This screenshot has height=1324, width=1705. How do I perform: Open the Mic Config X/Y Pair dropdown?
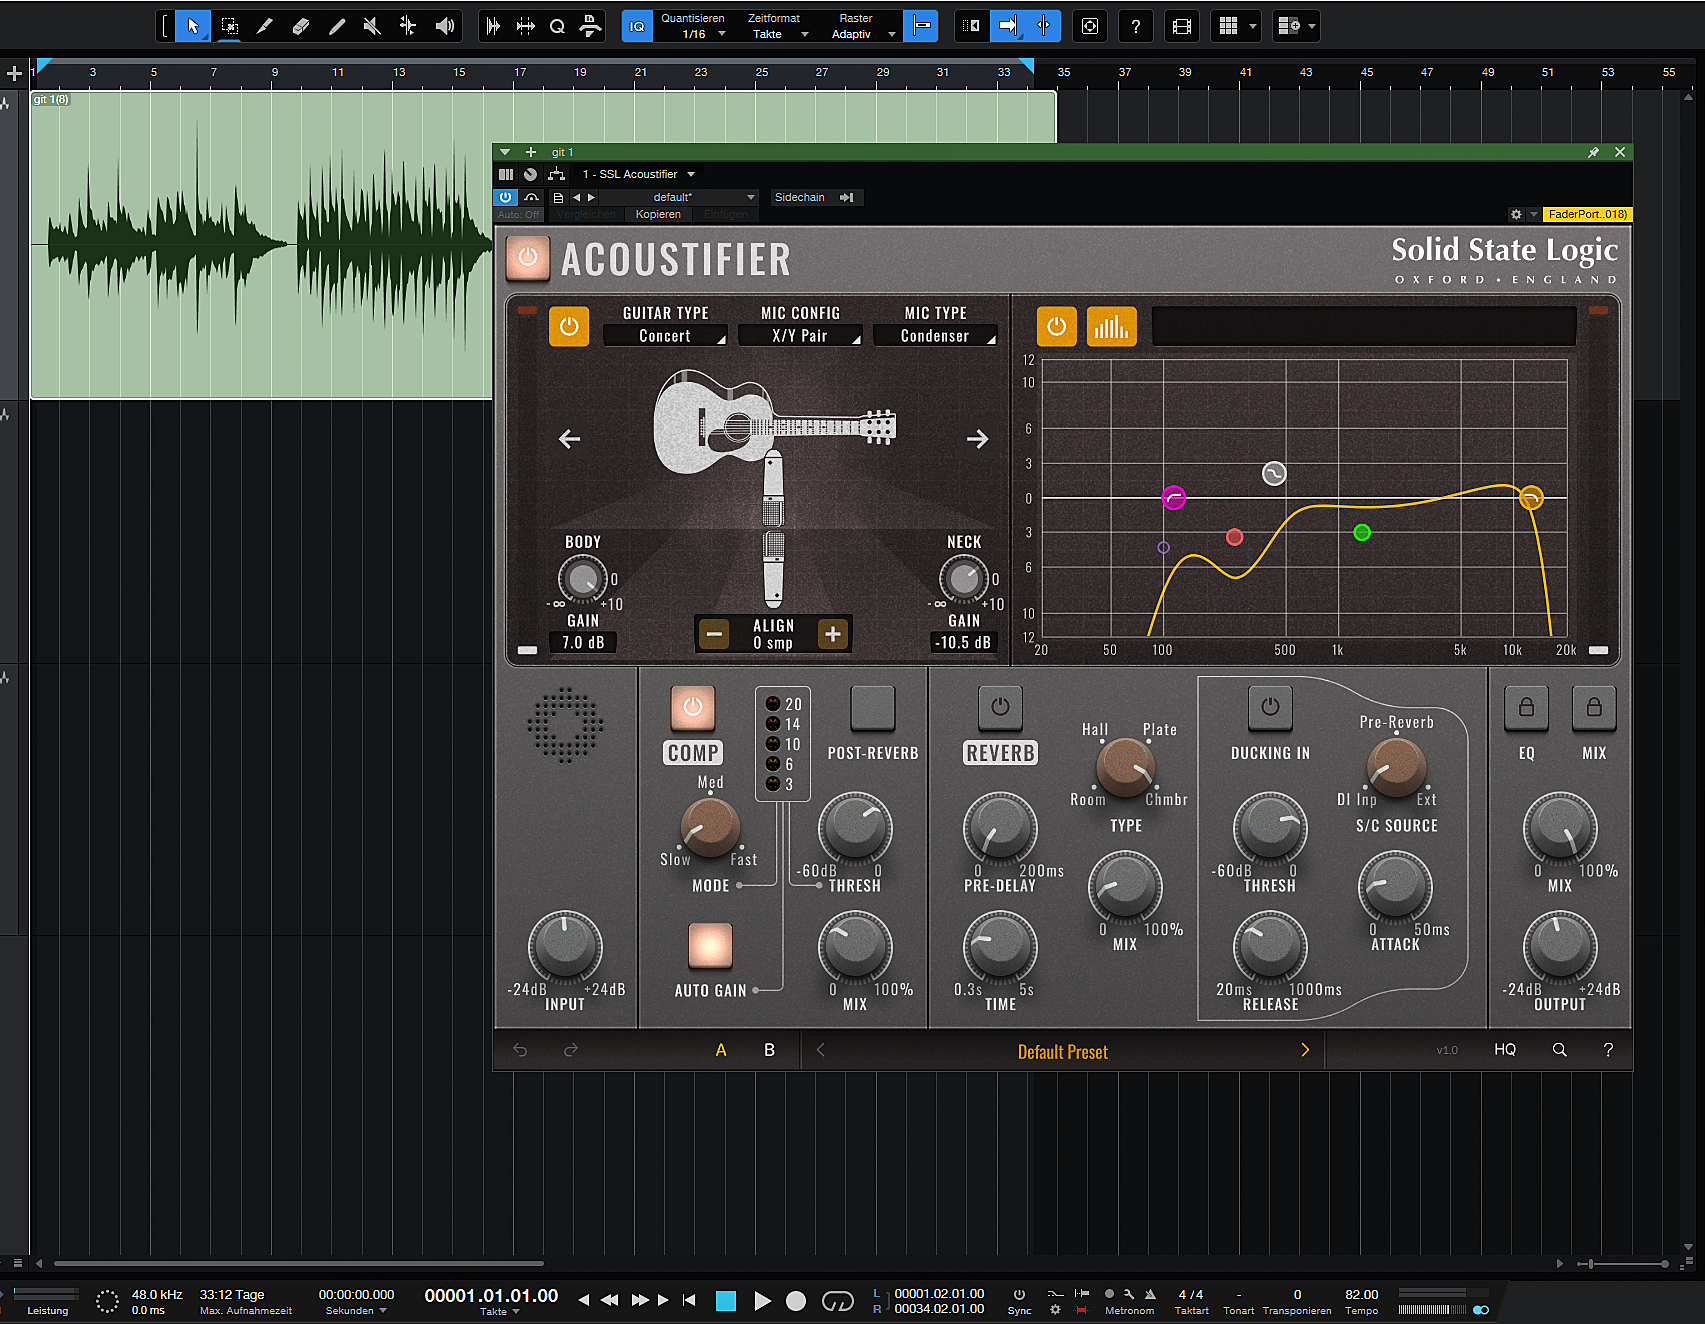800,336
